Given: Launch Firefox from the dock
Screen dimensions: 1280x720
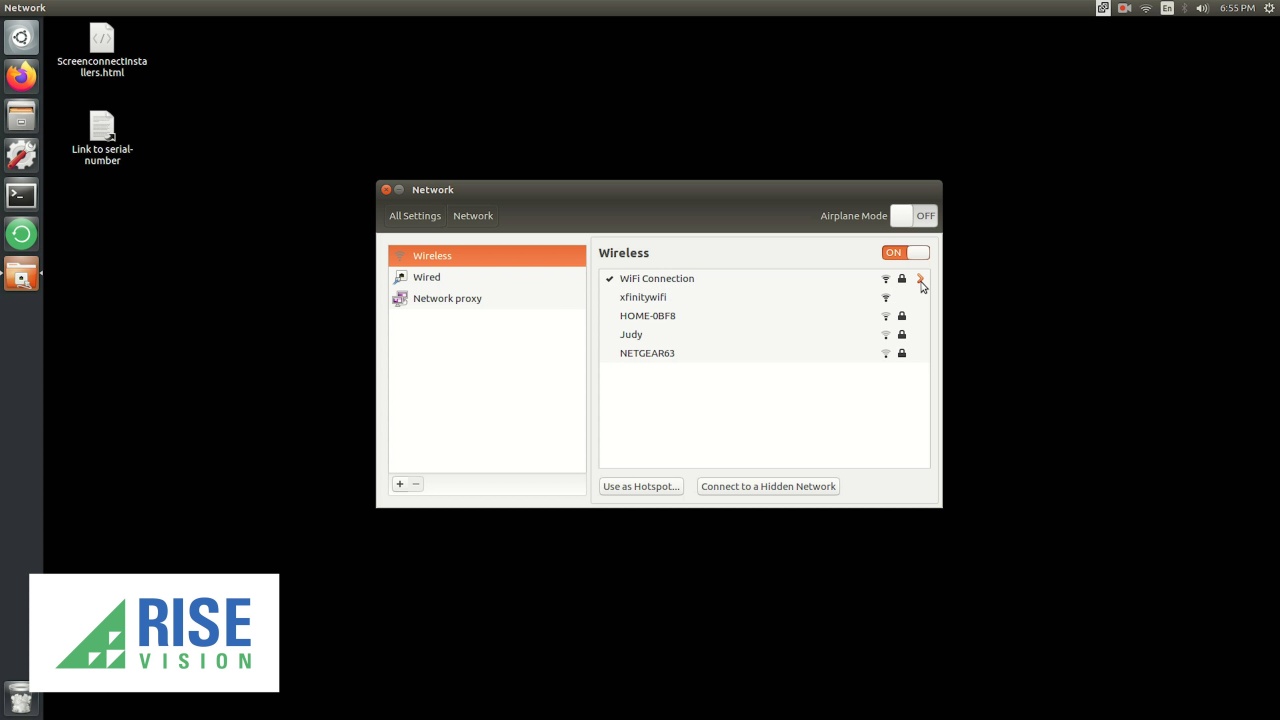Looking at the screenshot, I should click(21, 77).
